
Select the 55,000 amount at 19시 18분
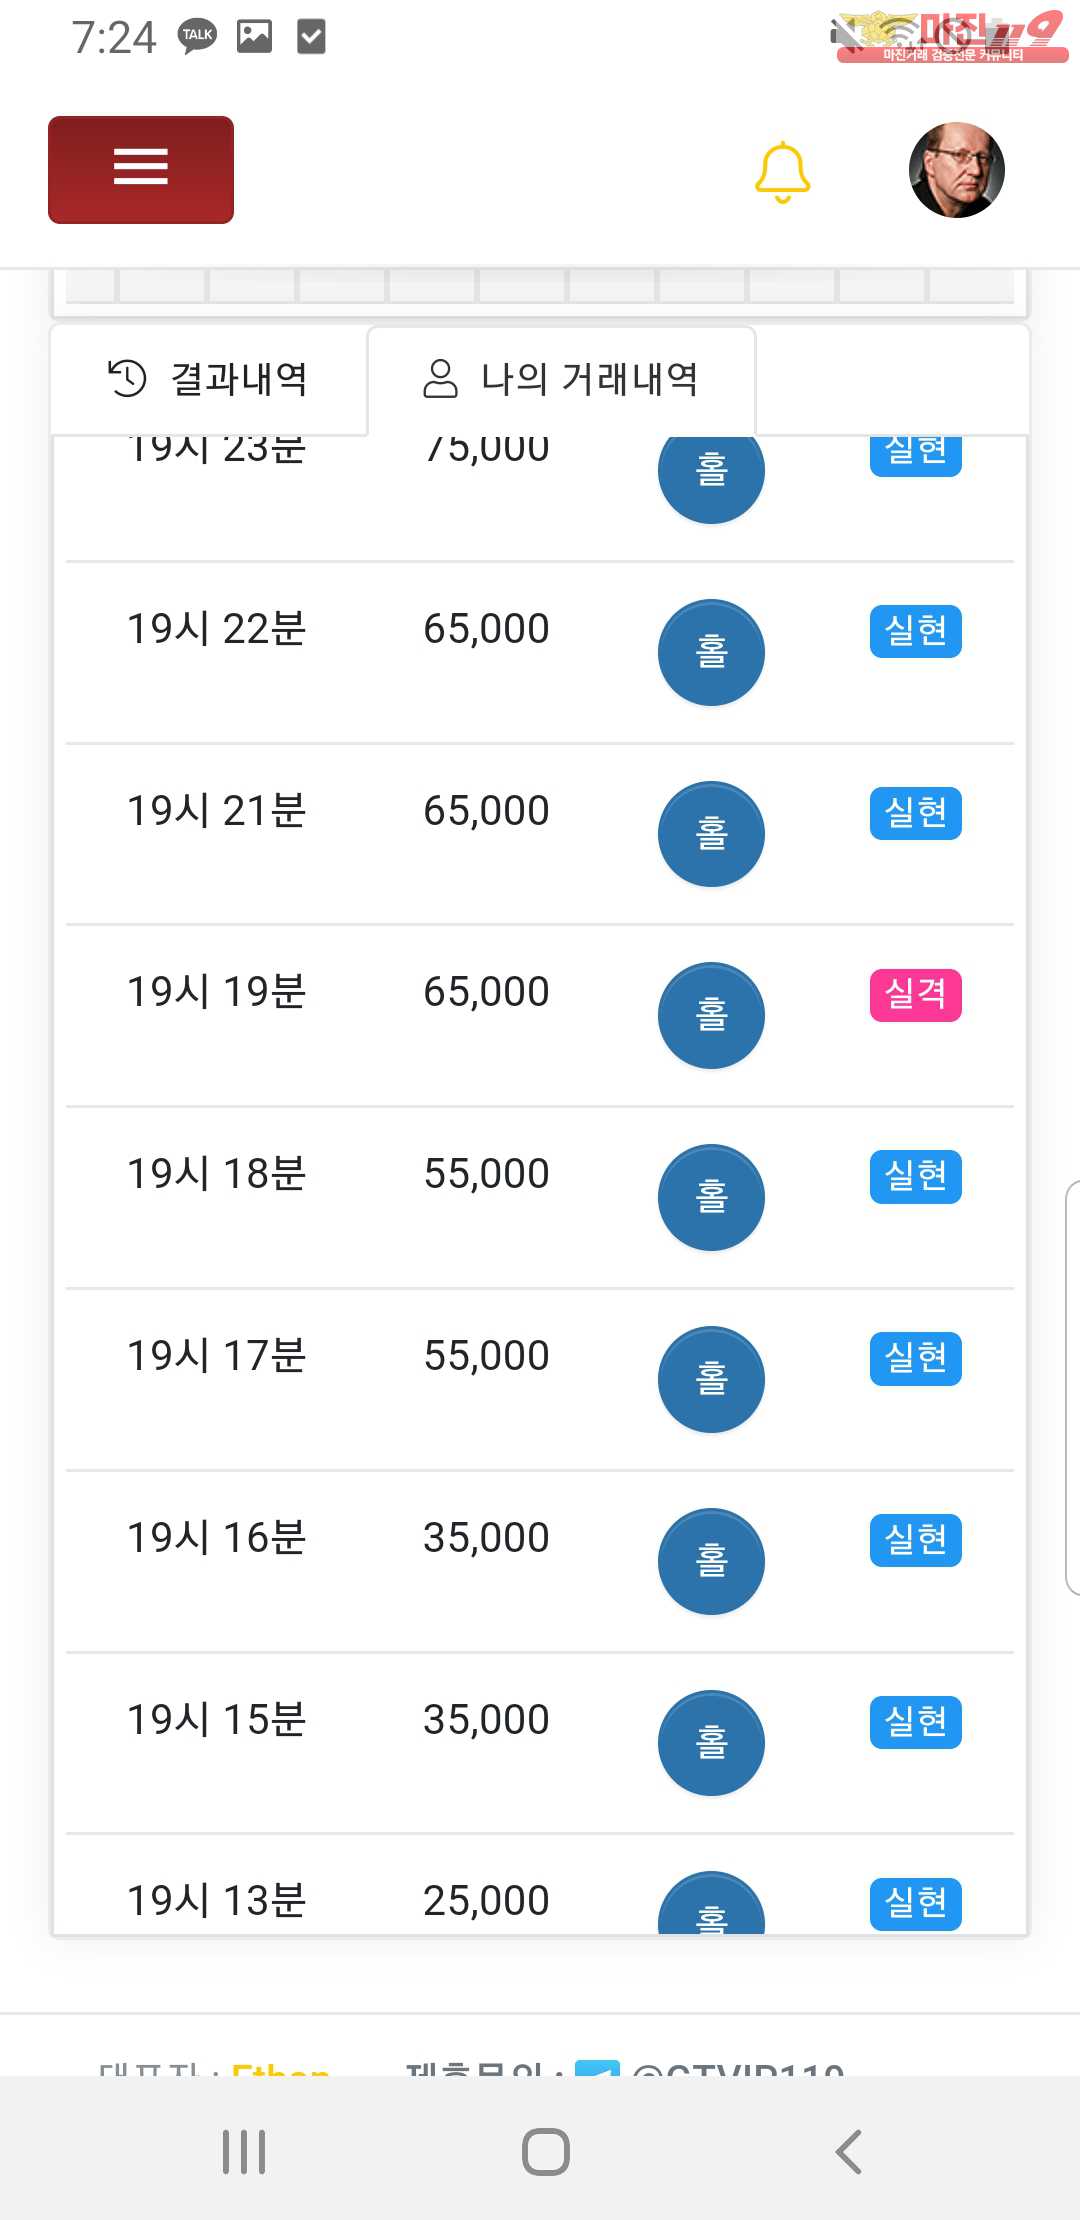[486, 1174]
